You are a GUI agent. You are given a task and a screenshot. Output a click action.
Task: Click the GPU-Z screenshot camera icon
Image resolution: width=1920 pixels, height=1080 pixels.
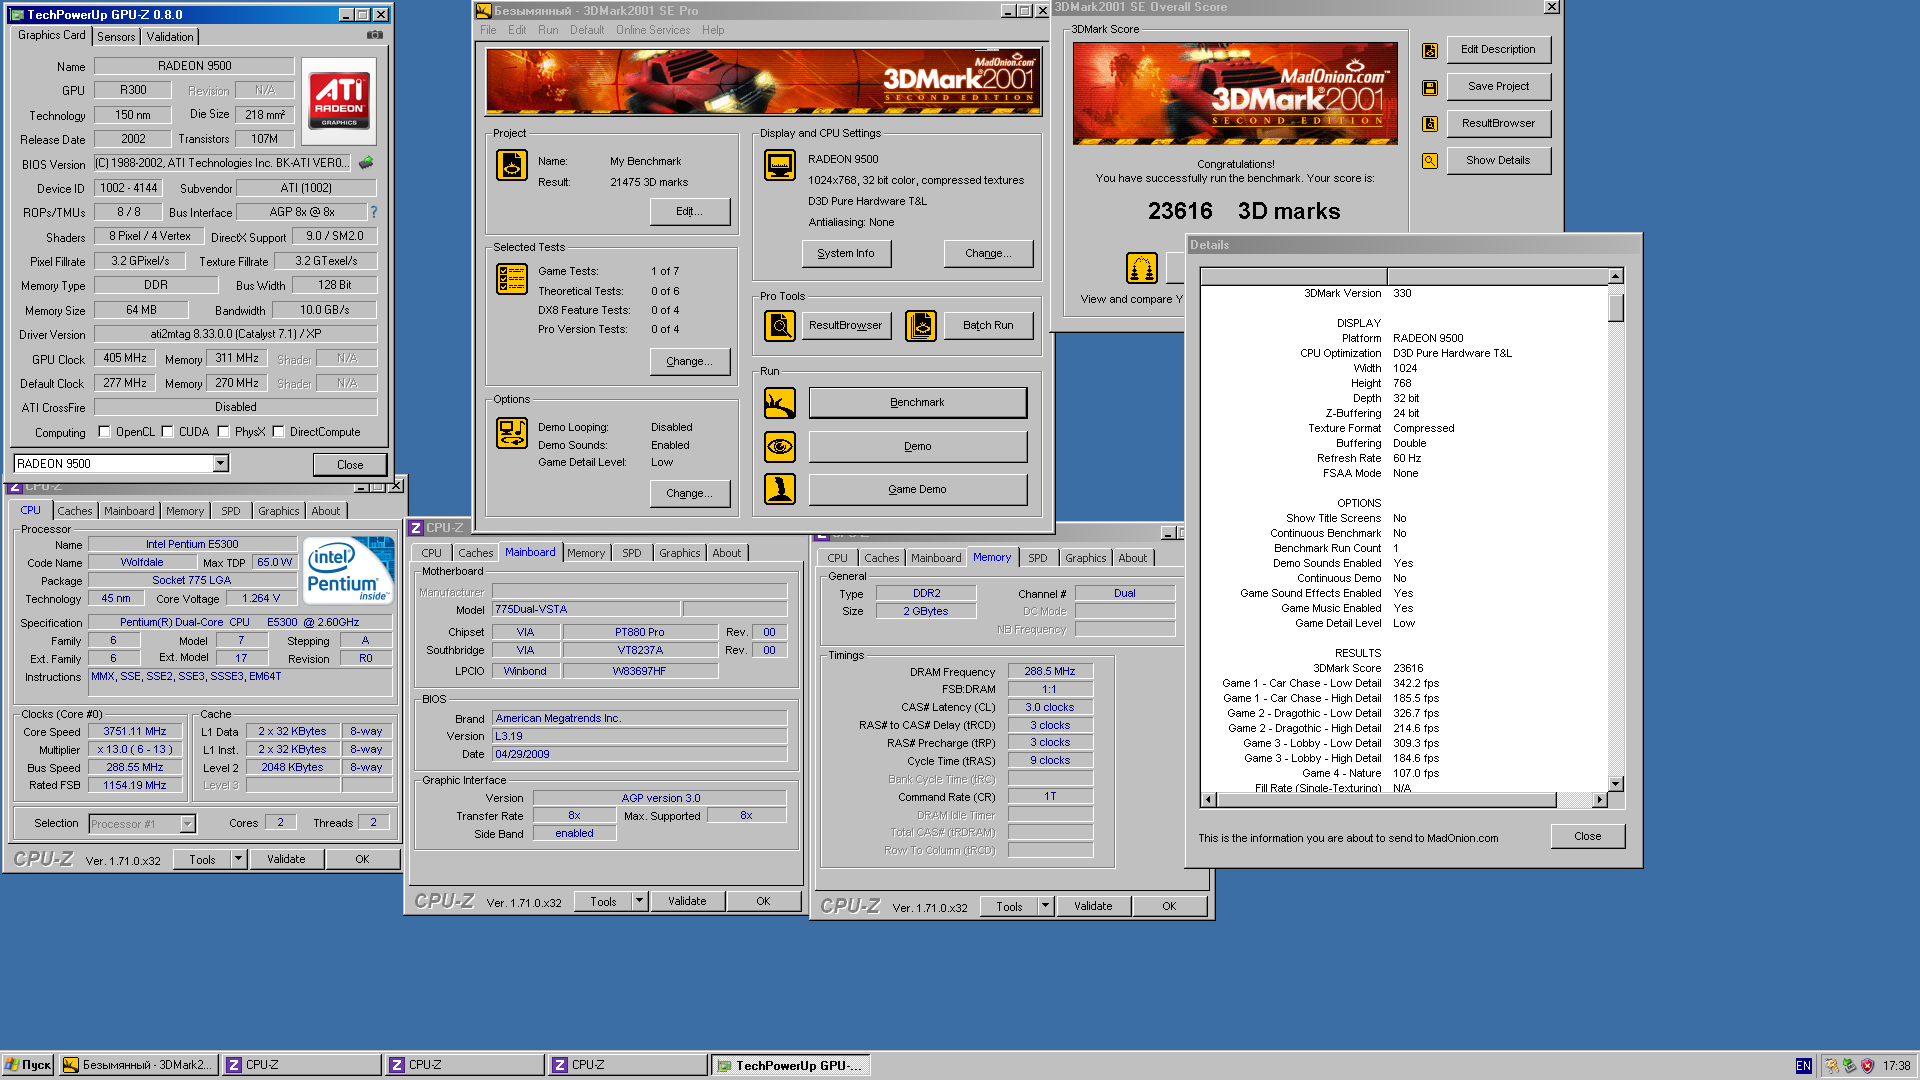click(x=375, y=35)
